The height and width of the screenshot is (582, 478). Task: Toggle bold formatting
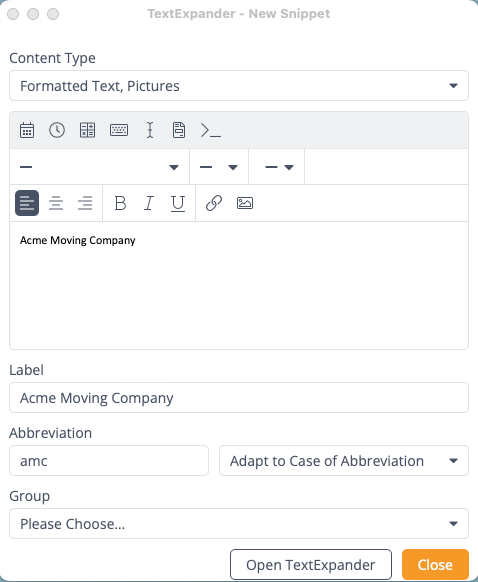point(120,203)
